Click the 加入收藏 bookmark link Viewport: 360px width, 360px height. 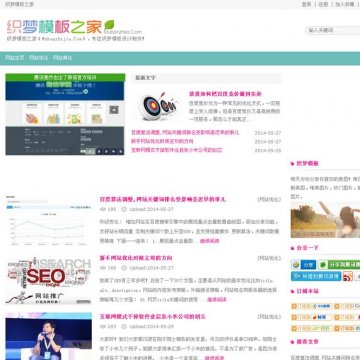coord(345,4)
